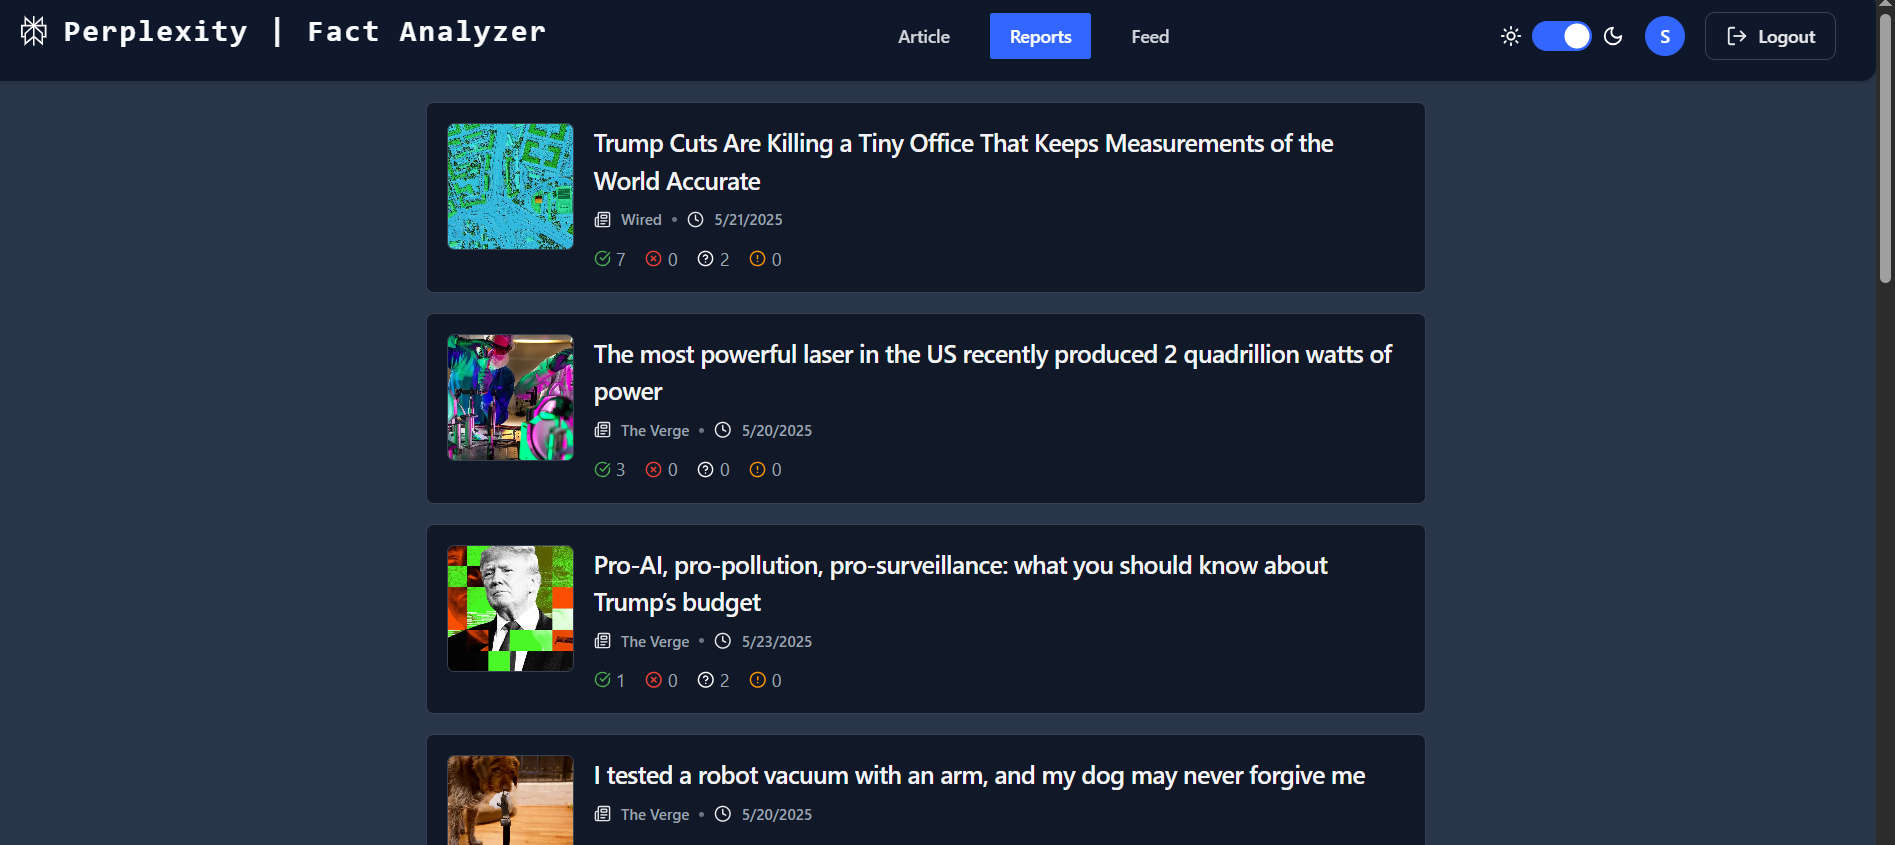The width and height of the screenshot is (1895, 845).
Task: Click orange warning icon on laser report
Action: coord(758,469)
